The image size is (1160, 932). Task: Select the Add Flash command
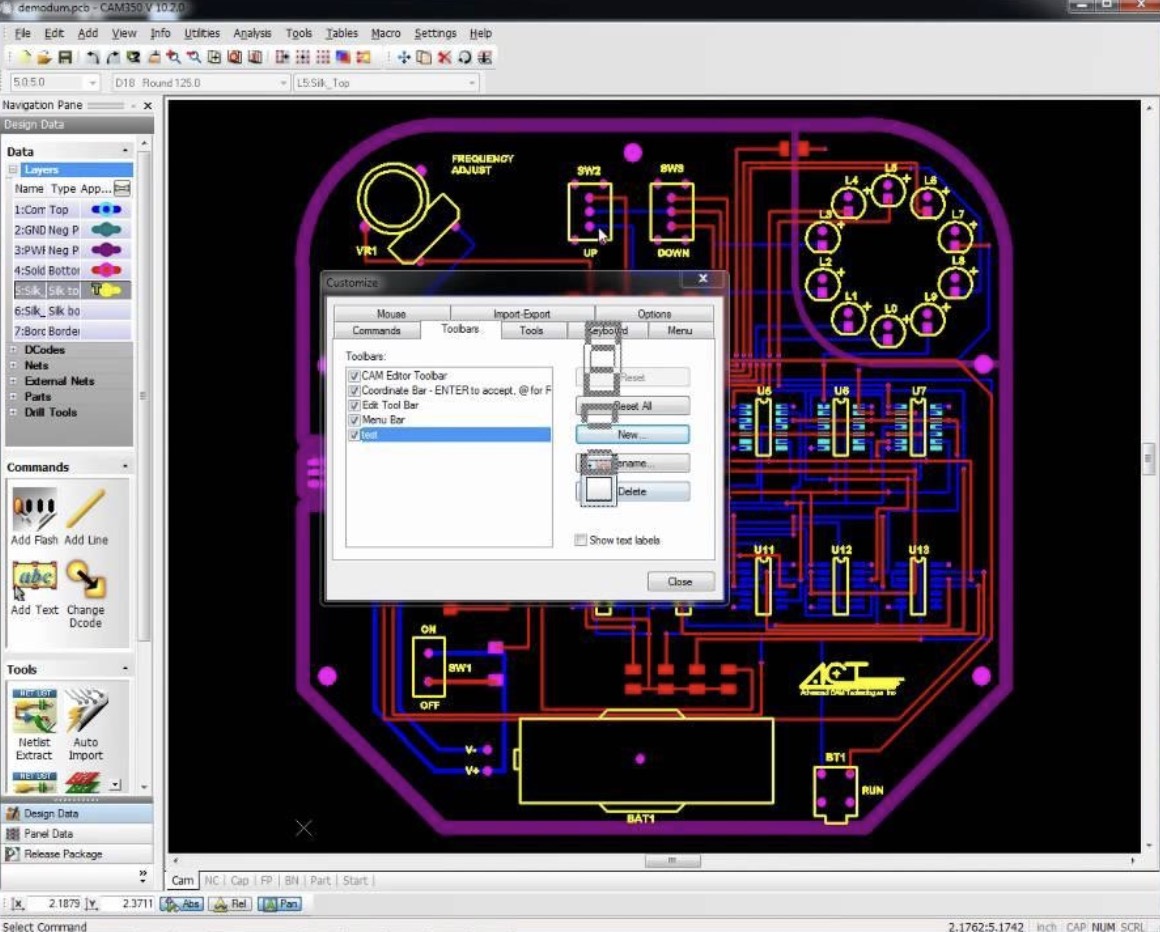pyautogui.click(x=34, y=518)
